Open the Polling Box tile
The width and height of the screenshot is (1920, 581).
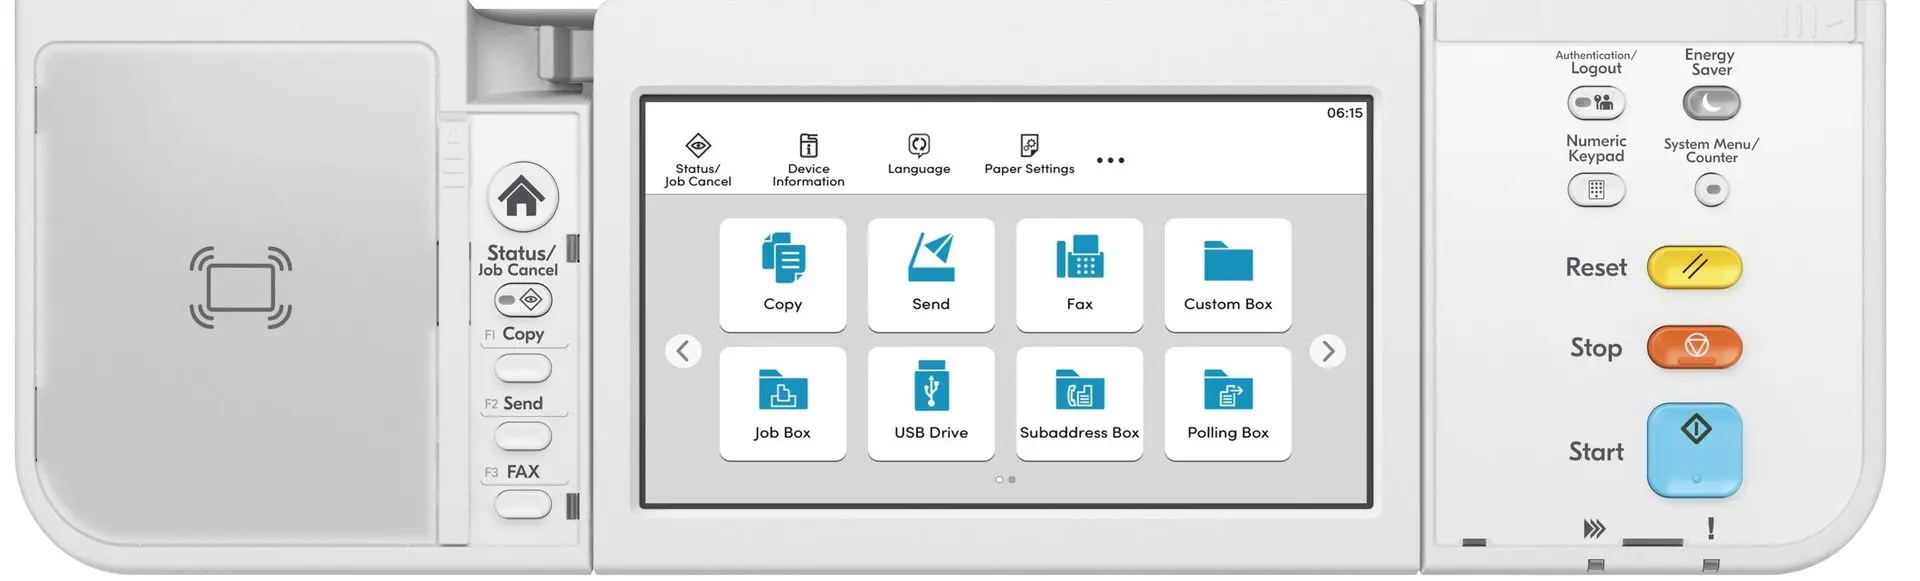(x=1228, y=404)
